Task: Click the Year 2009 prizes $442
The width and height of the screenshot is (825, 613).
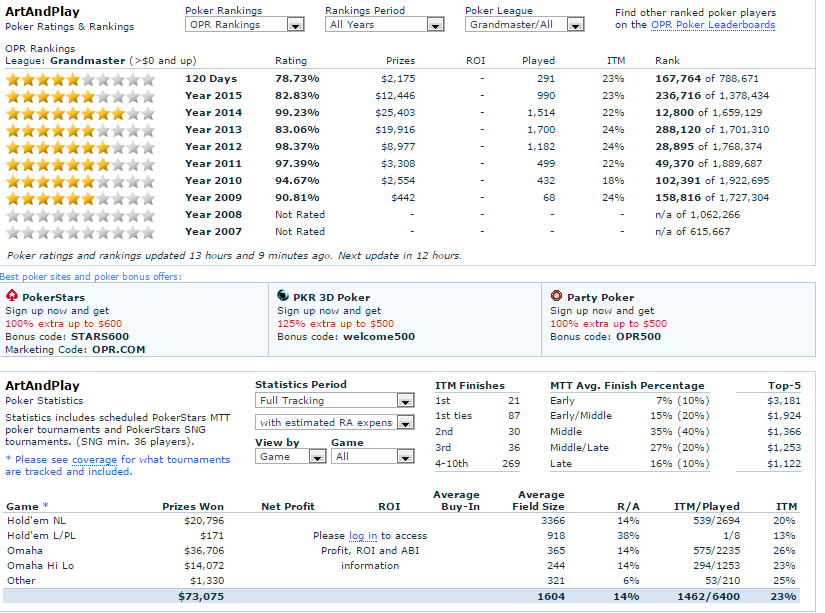Action: (403, 198)
